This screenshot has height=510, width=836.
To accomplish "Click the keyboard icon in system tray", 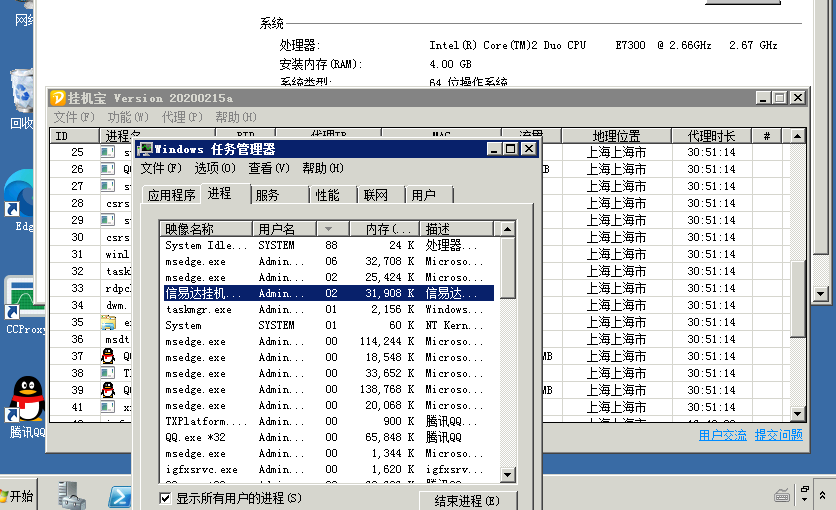I will (782, 496).
